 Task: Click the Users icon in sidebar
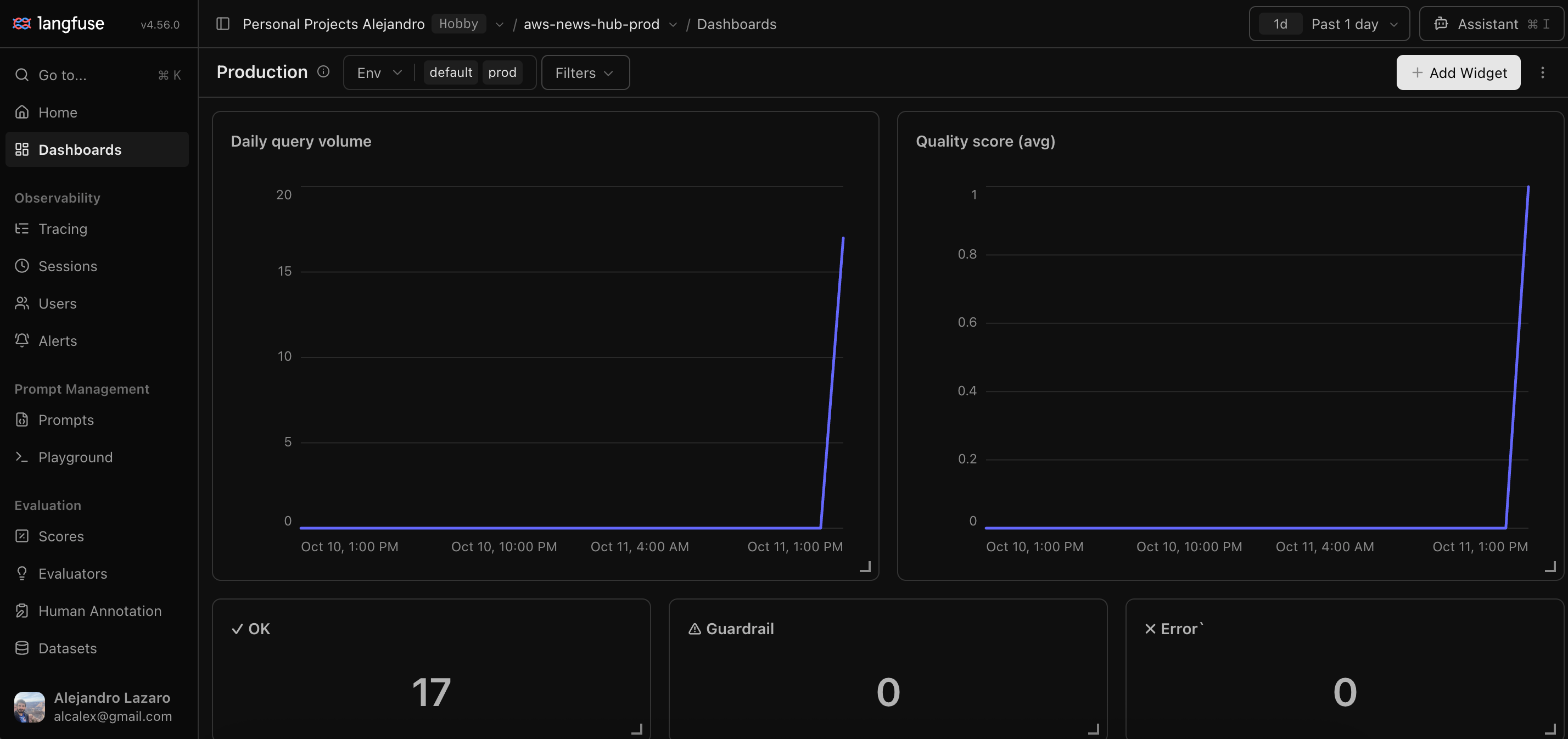pyautogui.click(x=22, y=303)
